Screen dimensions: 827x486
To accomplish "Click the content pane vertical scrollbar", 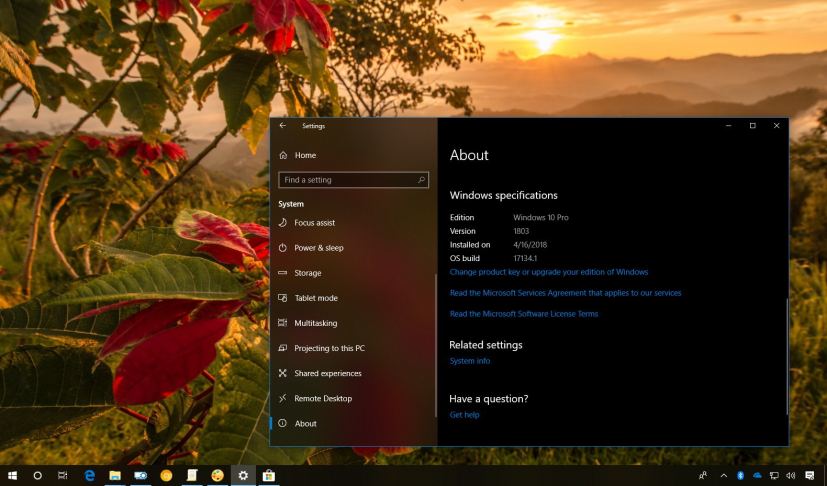I will pyautogui.click(x=787, y=356).
